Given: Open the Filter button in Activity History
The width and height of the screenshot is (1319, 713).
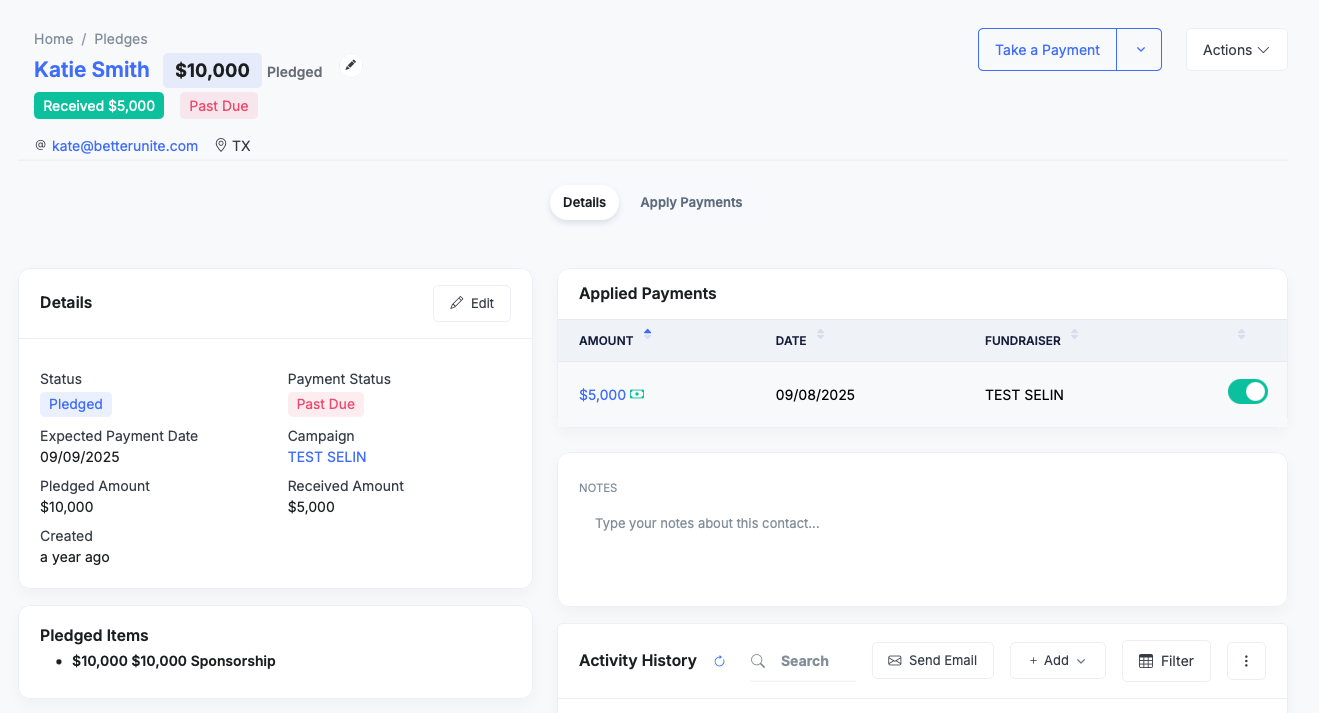Looking at the screenshot, I should point(1166,661).
